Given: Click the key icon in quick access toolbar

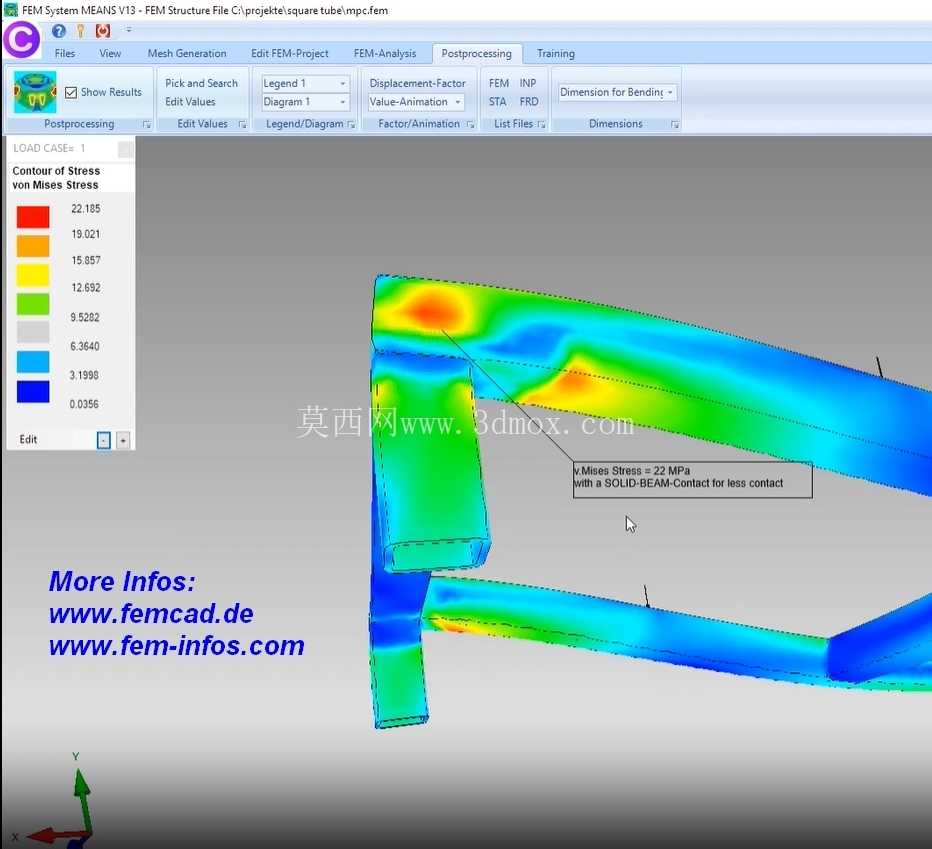Looking at the screenshot, I should [80, 31].
